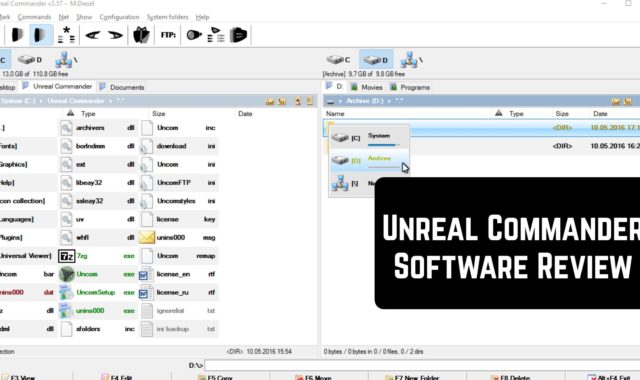Click the left-pointing arrow toolbar icon

tap(93, 36)
